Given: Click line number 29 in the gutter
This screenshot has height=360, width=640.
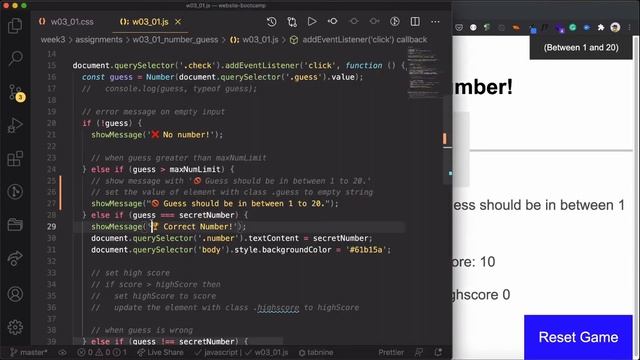Looking at the screenshot, I should coord(51,227).
